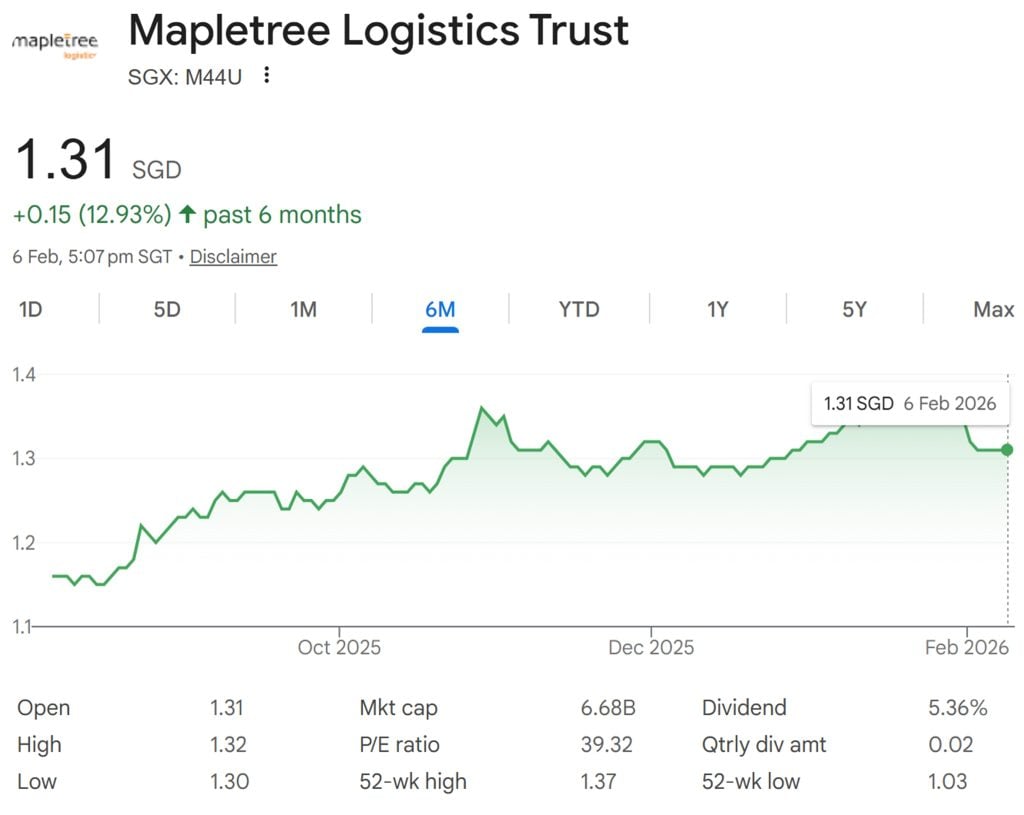Click the Mapletree Logistics company logo
This screenshot has height=815, width=1024.
[54, 42]
